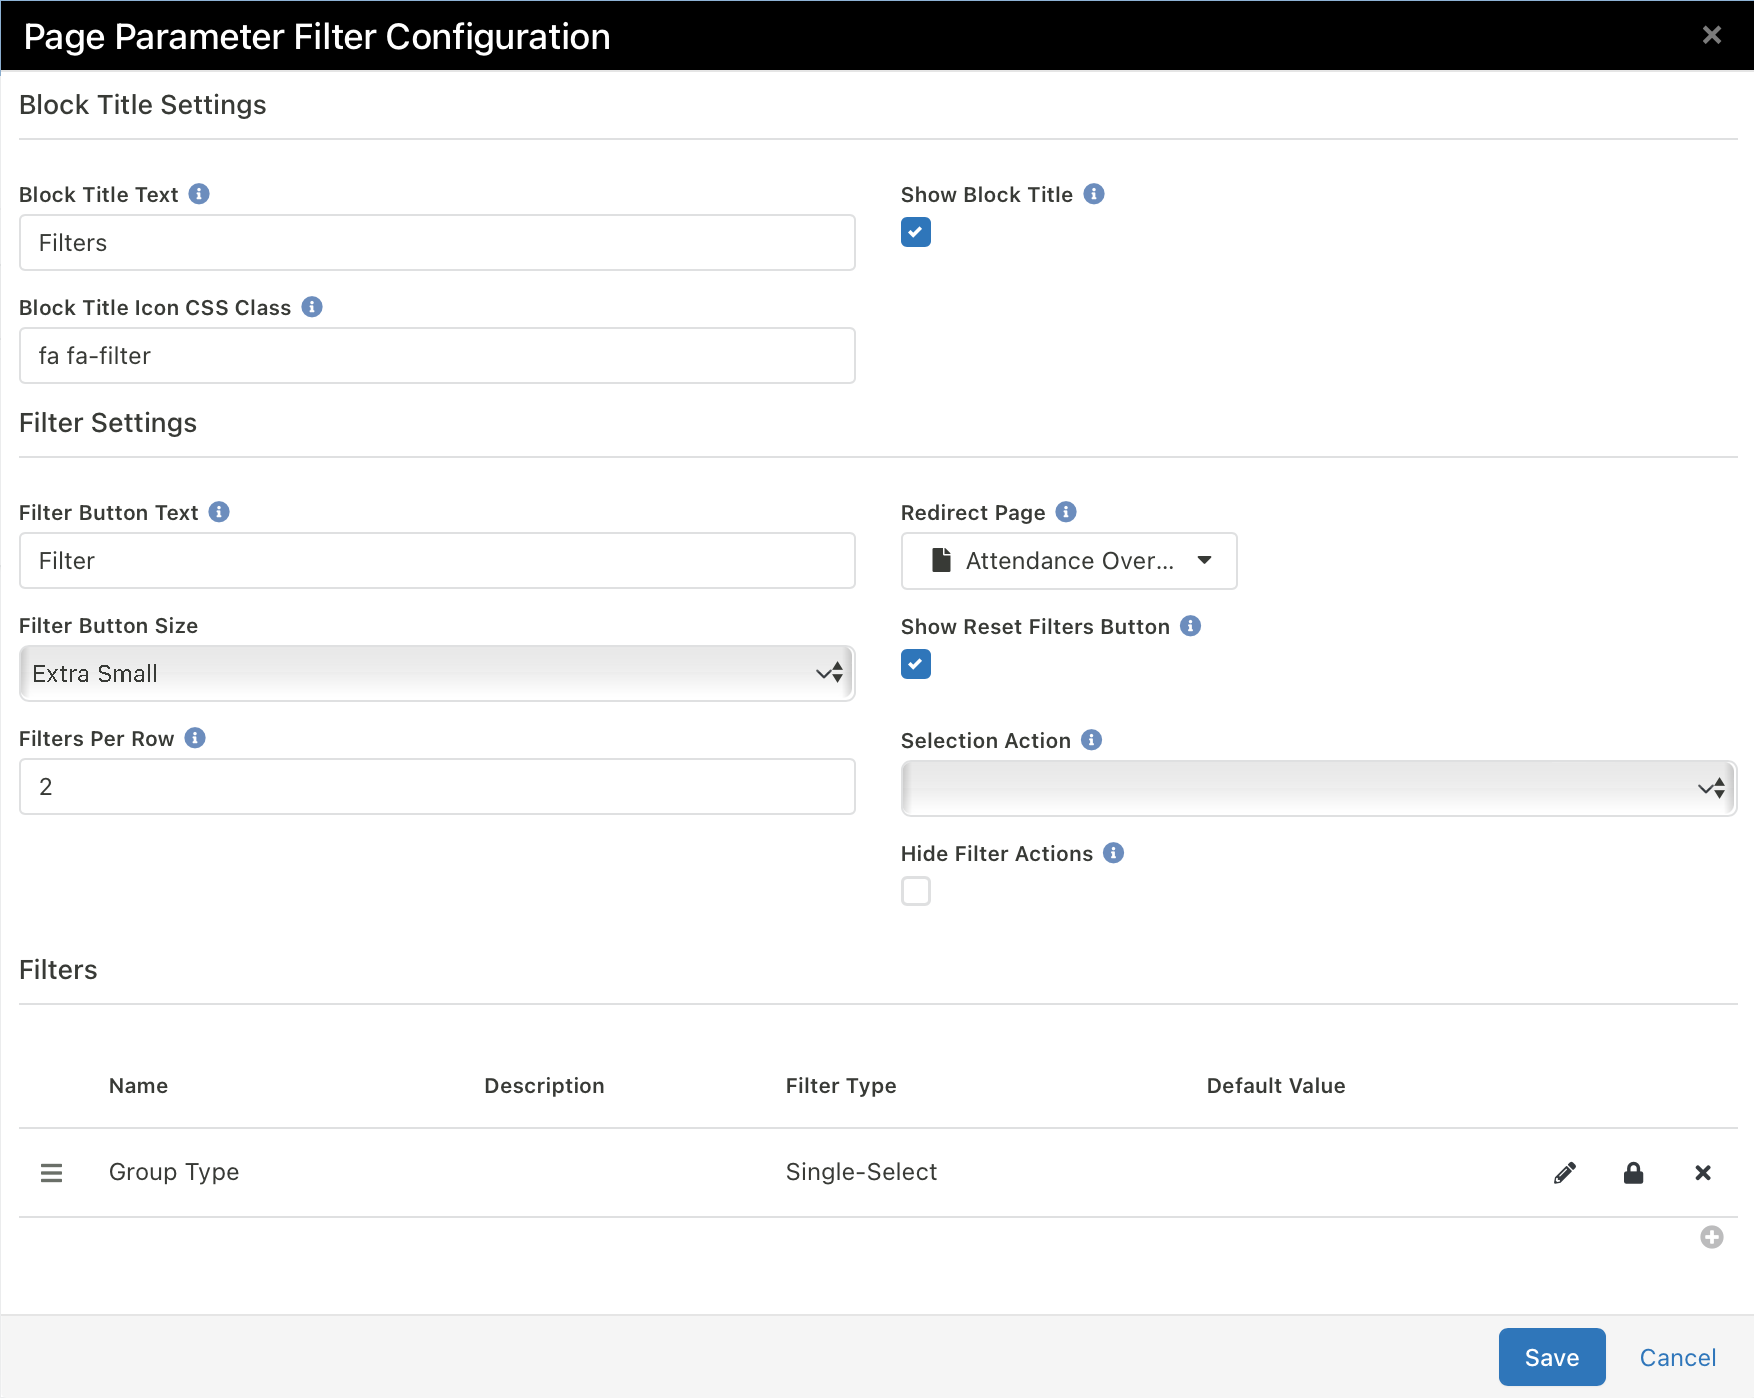Screen dimensions: 1754x1398
Task: Click the Description column header
Action: 544,1086
